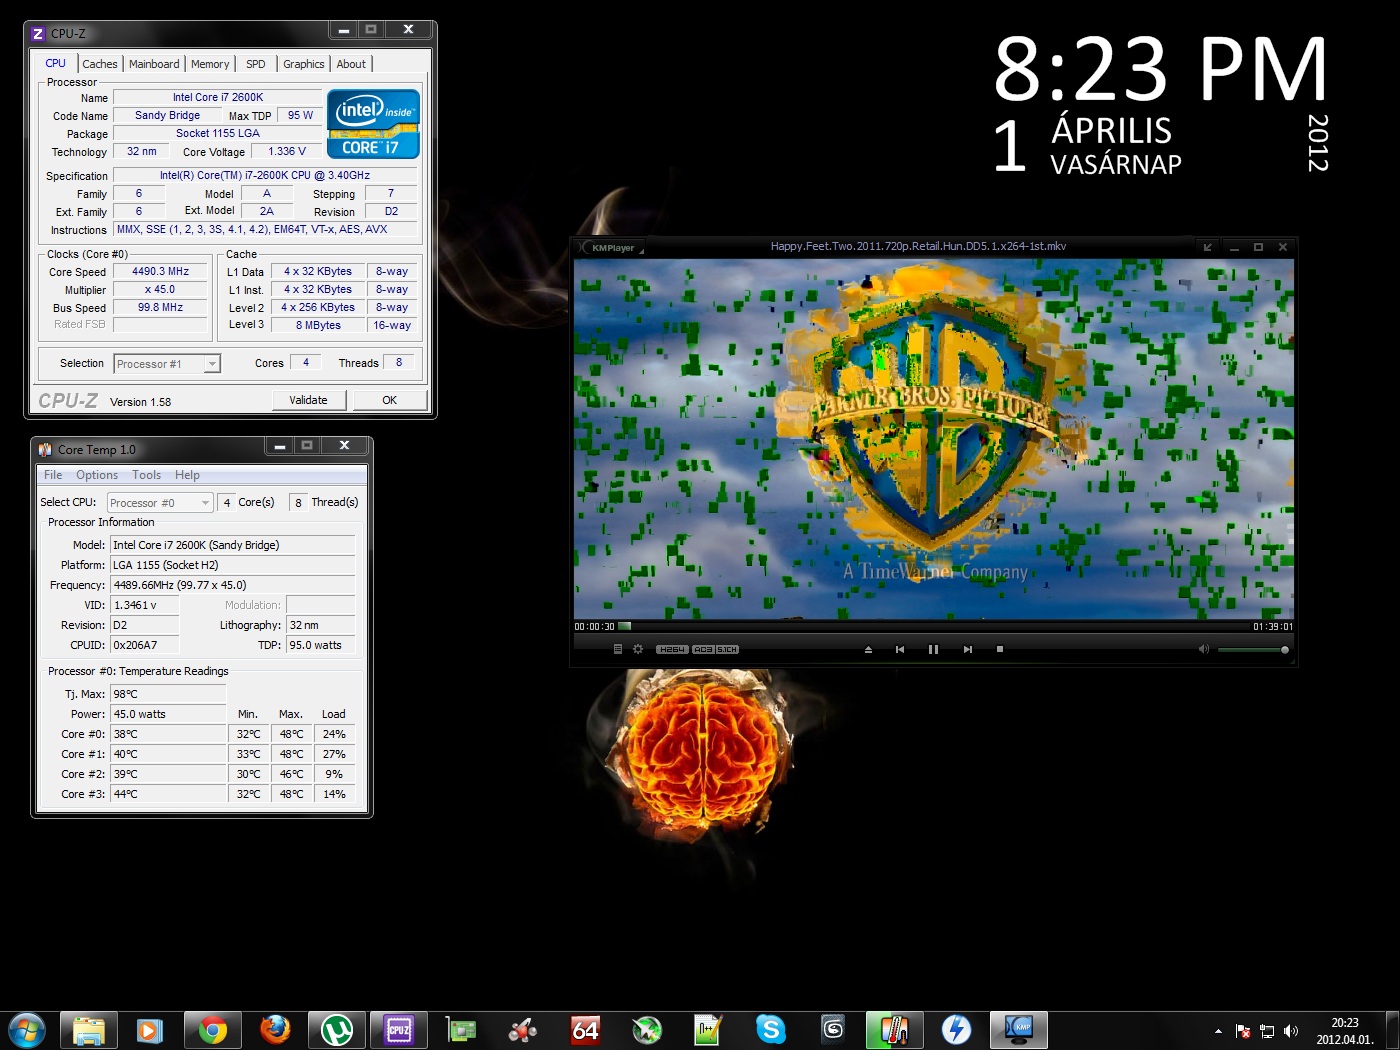Click the Core Temp title bar icon
Image resolution: width=1400 pixels, height=1050 pixels.
(x=45, y=449)
